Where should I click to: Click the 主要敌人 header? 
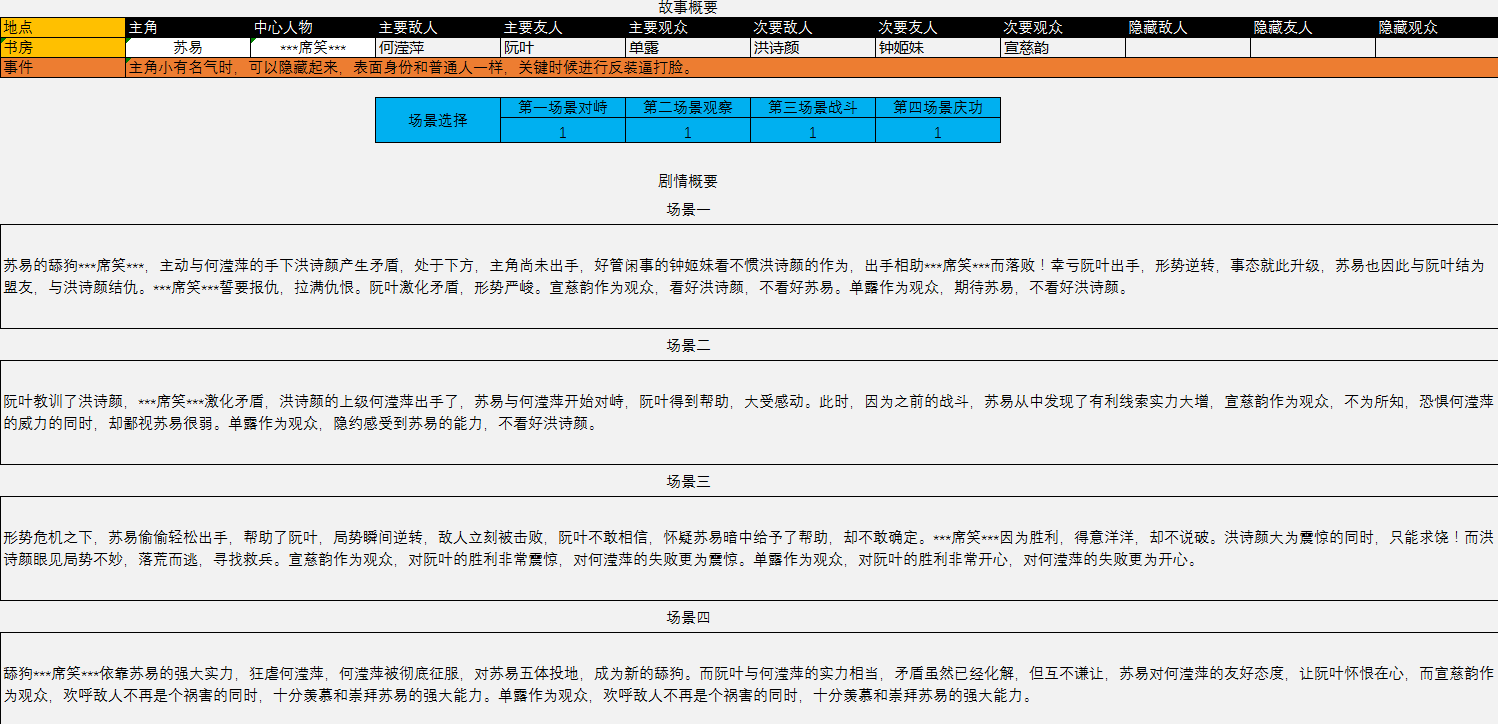[438, 28]
